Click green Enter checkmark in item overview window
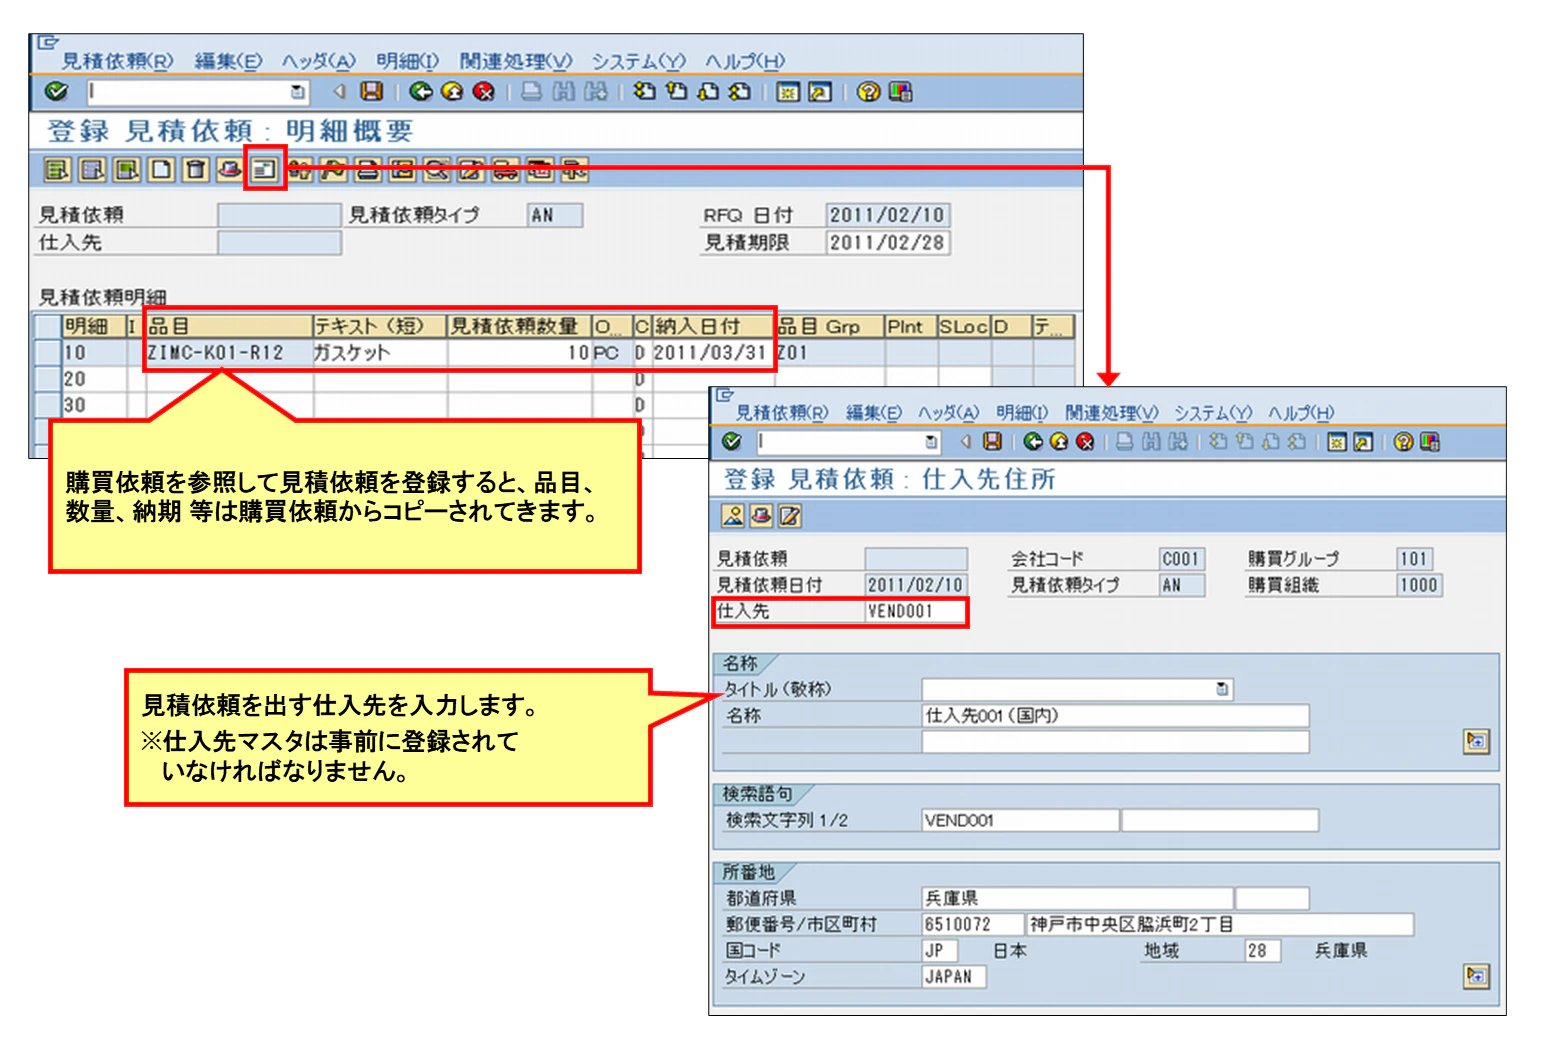 click(x=57, y=92)
